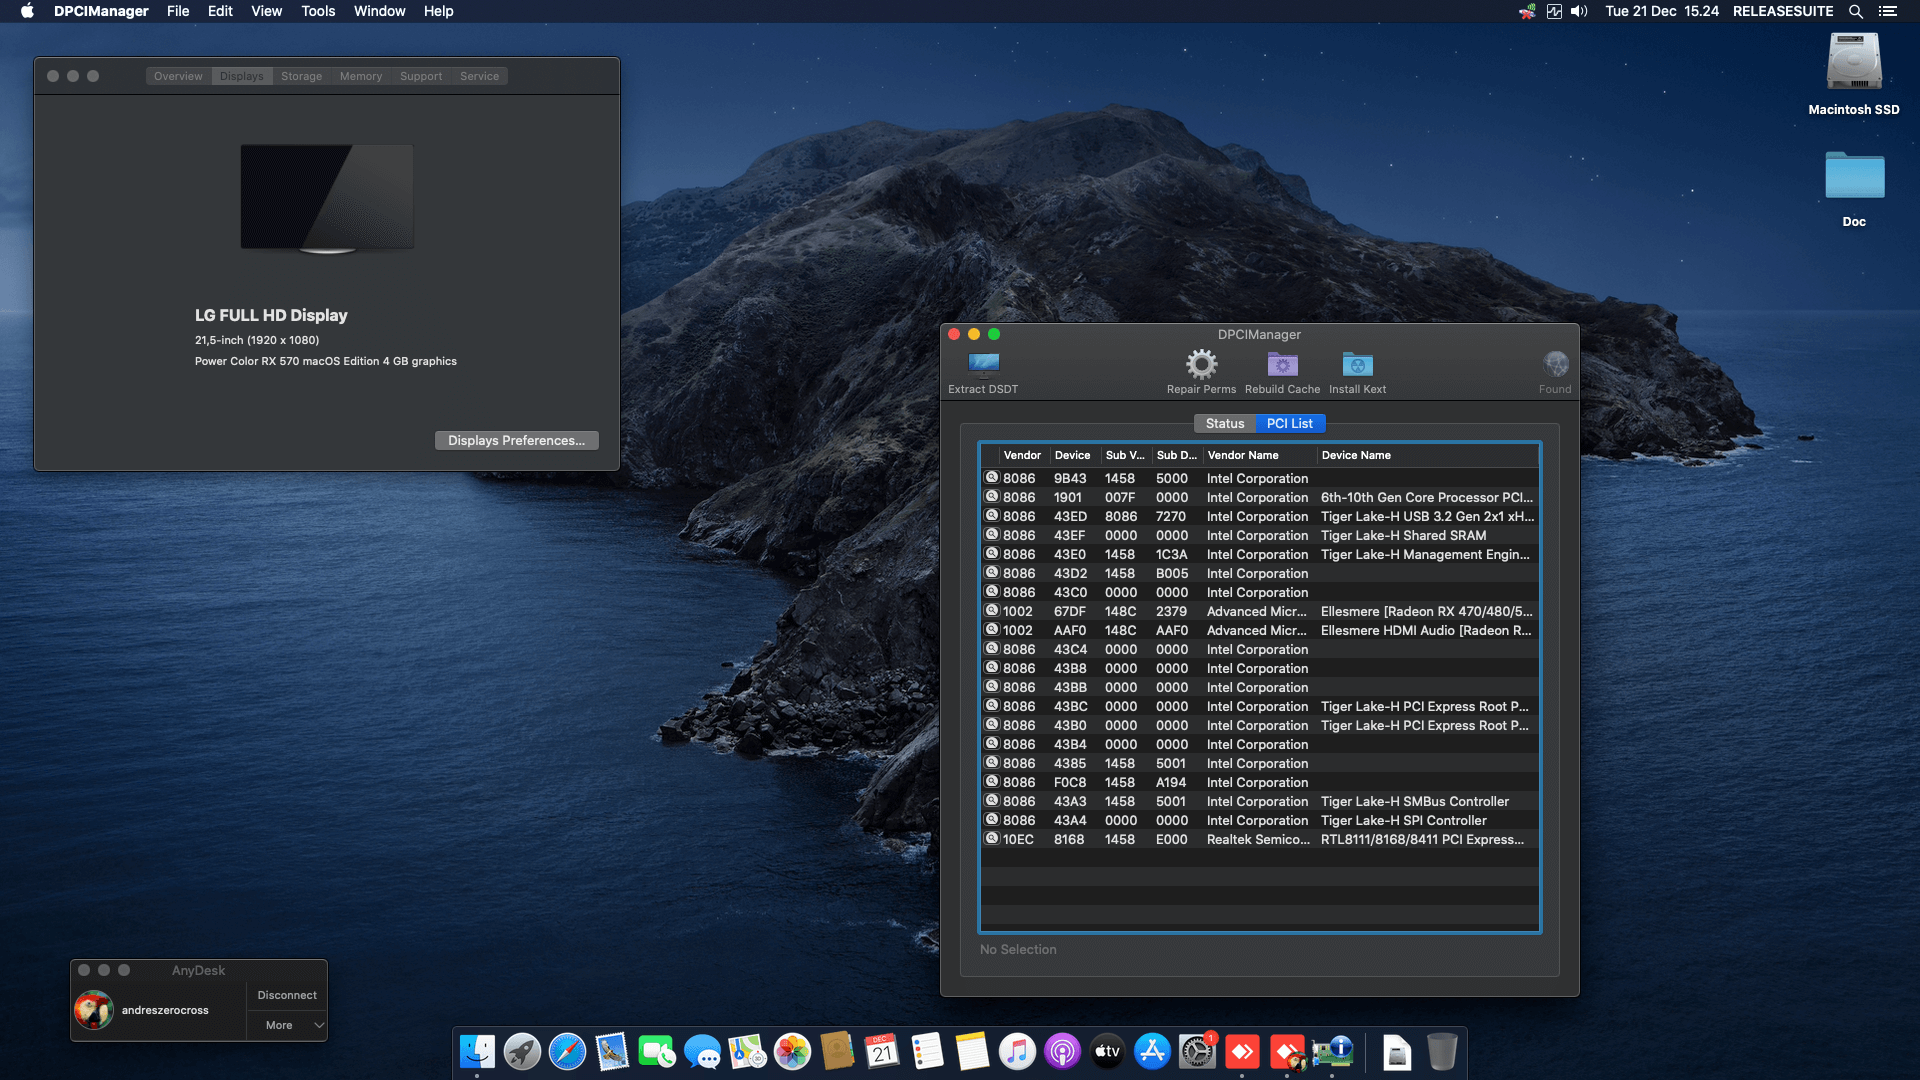Open the View menu

[266, 11]
